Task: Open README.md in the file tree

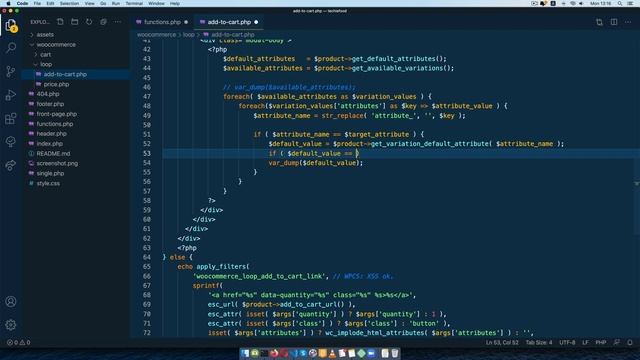Action: click(x=53, y=153)
